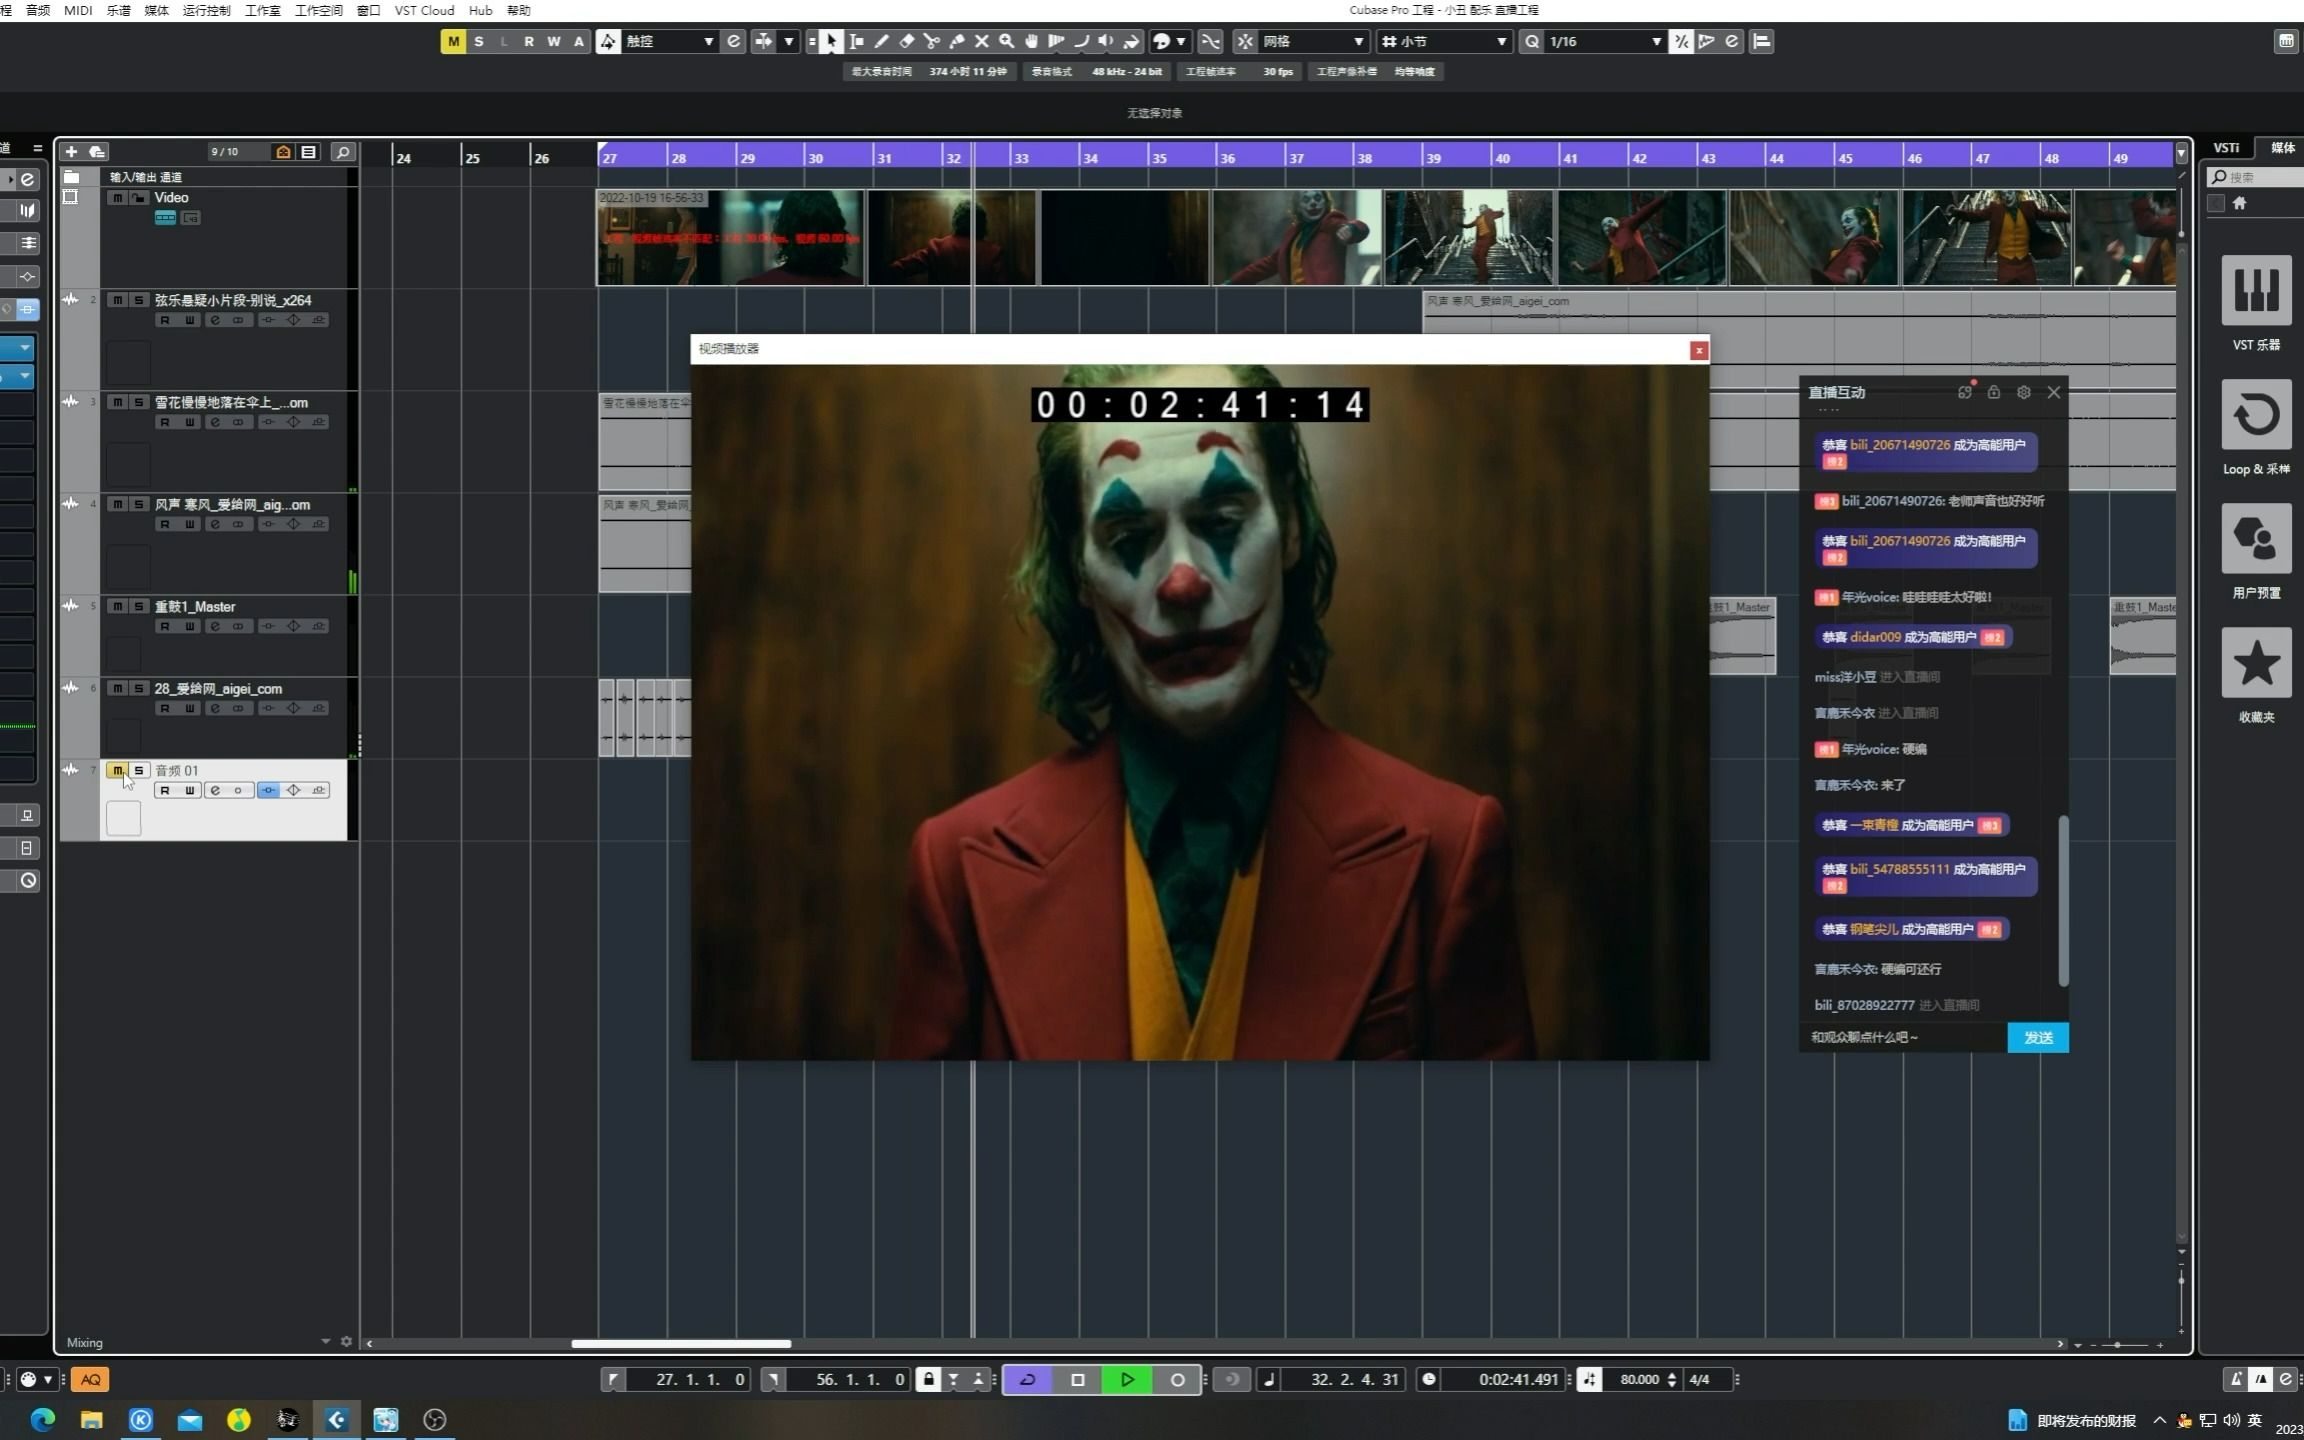Click the media panel search field

tap(2256, 176)
